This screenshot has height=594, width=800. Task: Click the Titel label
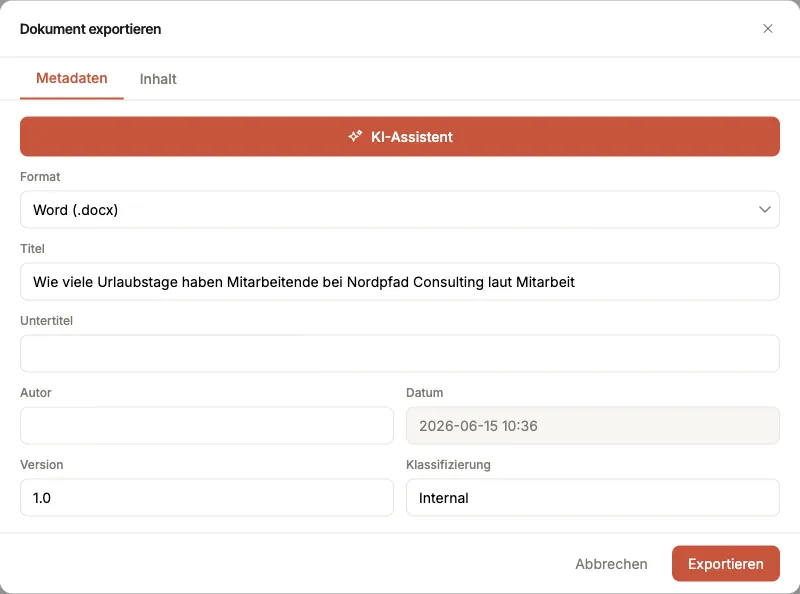point(32,249)
